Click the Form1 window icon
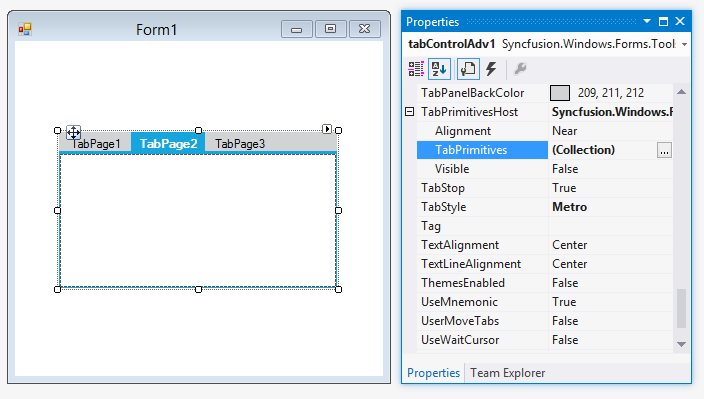 coord(25,30)
